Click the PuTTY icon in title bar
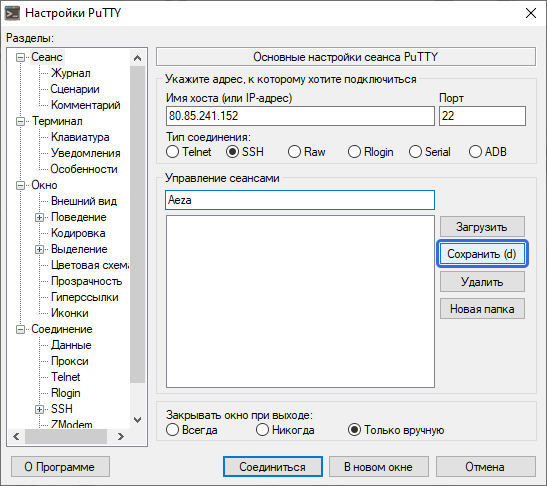 coord(12,13)
